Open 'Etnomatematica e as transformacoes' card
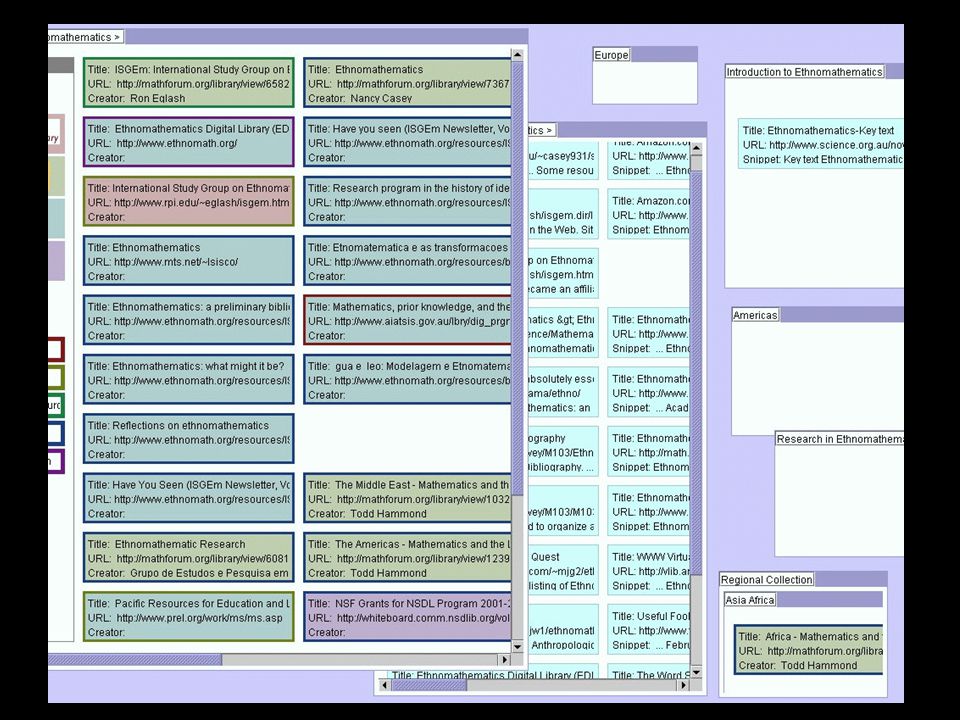 point(407,261)
